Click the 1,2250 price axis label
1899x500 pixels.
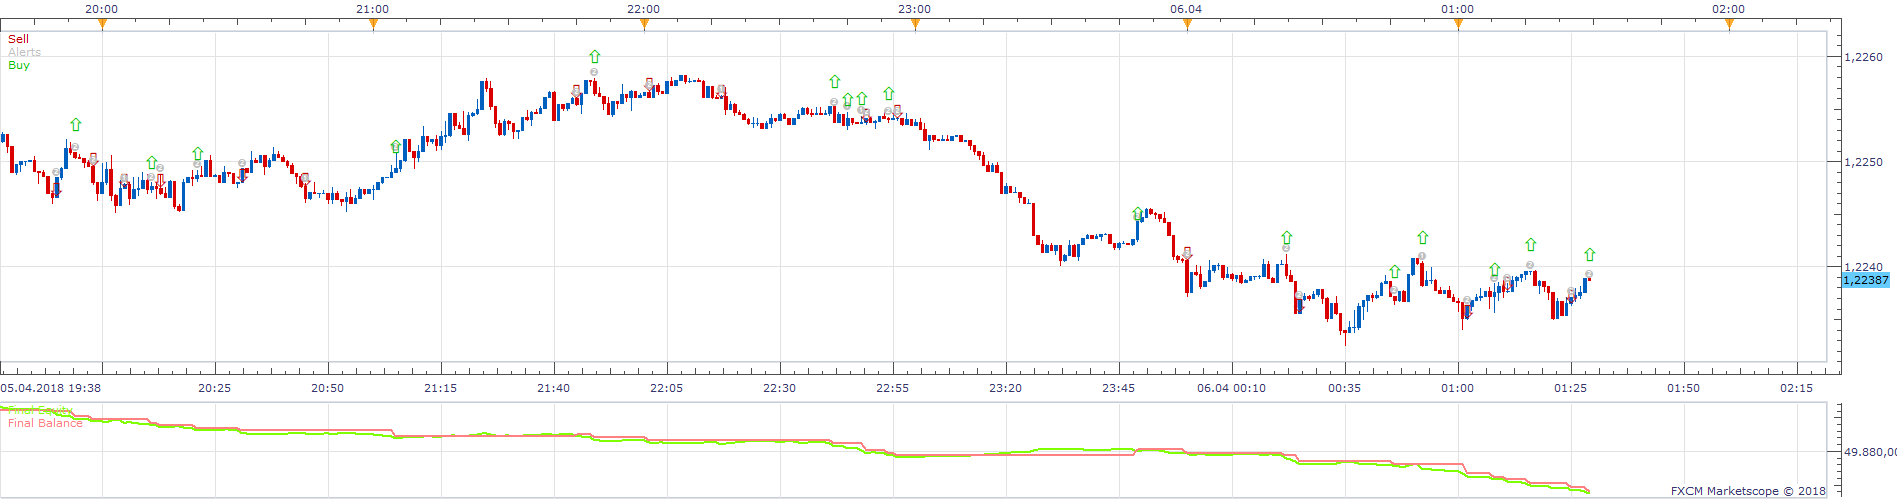pyautogui.click(x=1863, y=162)
